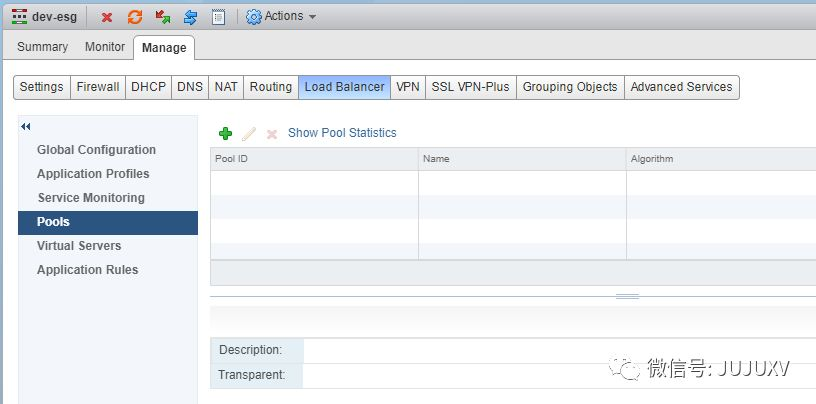Click the Transparent label in details pane
The width and height of the screenshot is (816, 404).
tap(251, 375)
